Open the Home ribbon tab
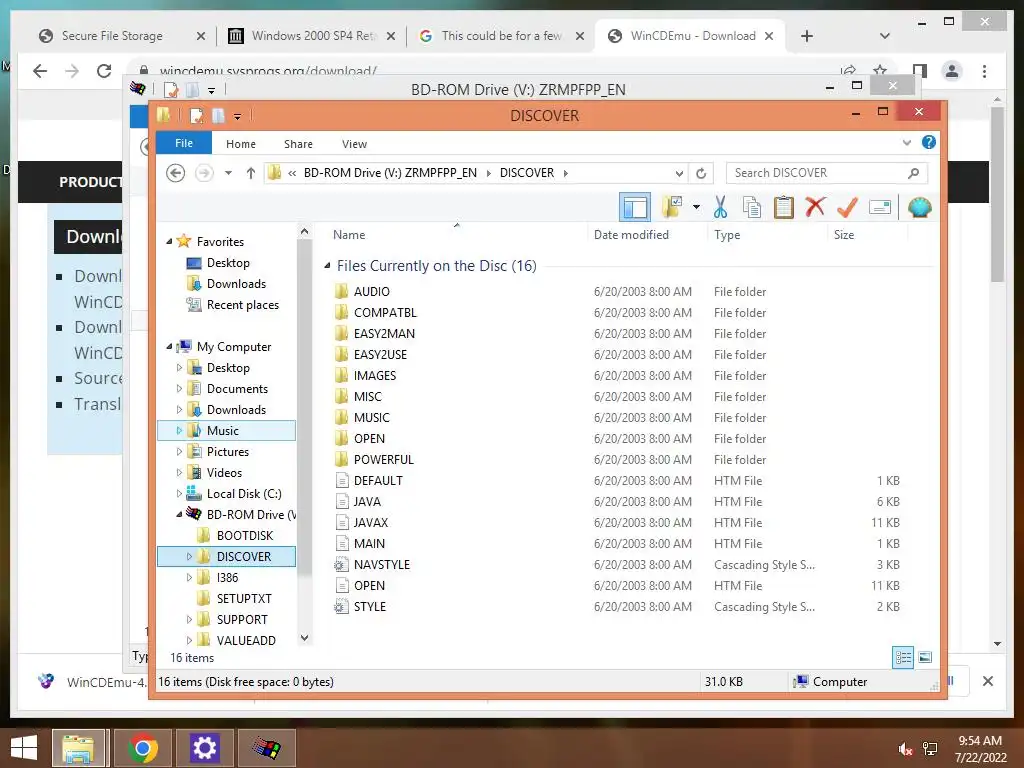This screenshot has width=1024, height=768. tap(241, 144)
